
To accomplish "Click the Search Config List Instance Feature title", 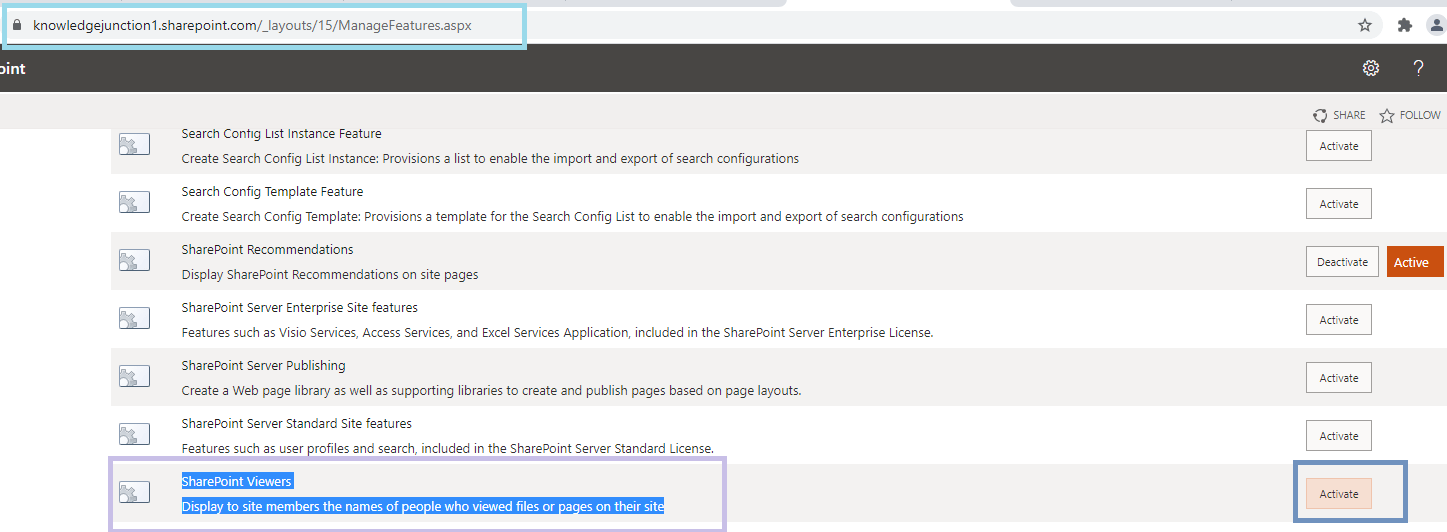I will pos(281,134).
